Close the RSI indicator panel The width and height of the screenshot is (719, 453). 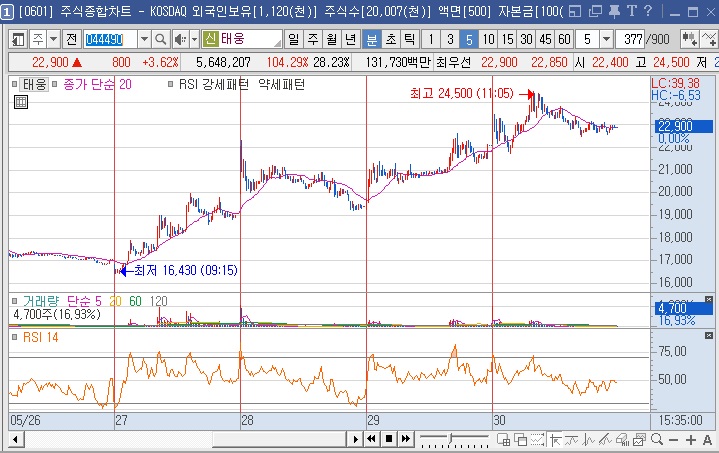coord(708,336)
